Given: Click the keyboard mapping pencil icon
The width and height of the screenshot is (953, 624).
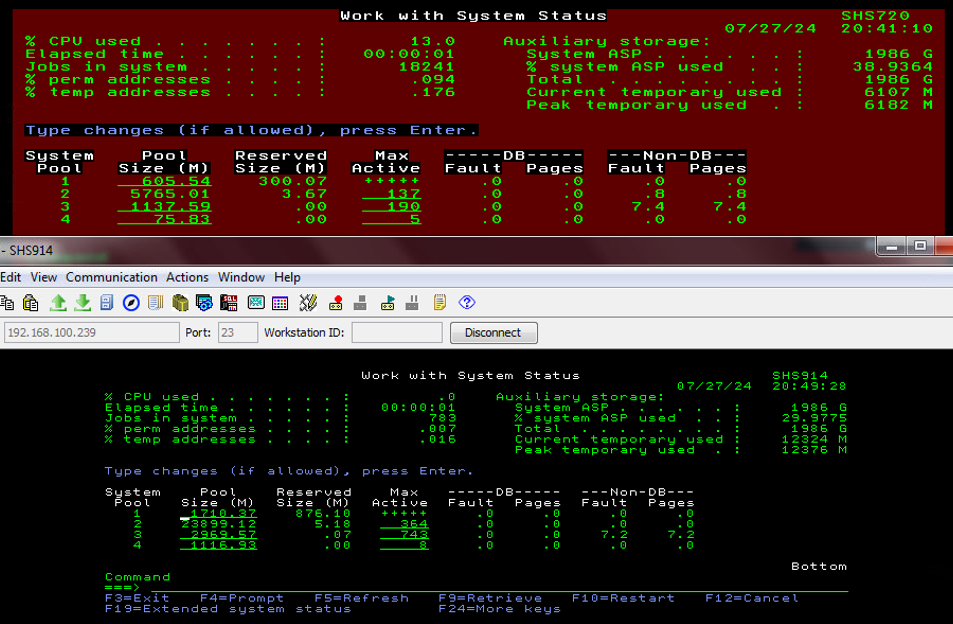Looking at the screenshot, I should tap(308, 302).
